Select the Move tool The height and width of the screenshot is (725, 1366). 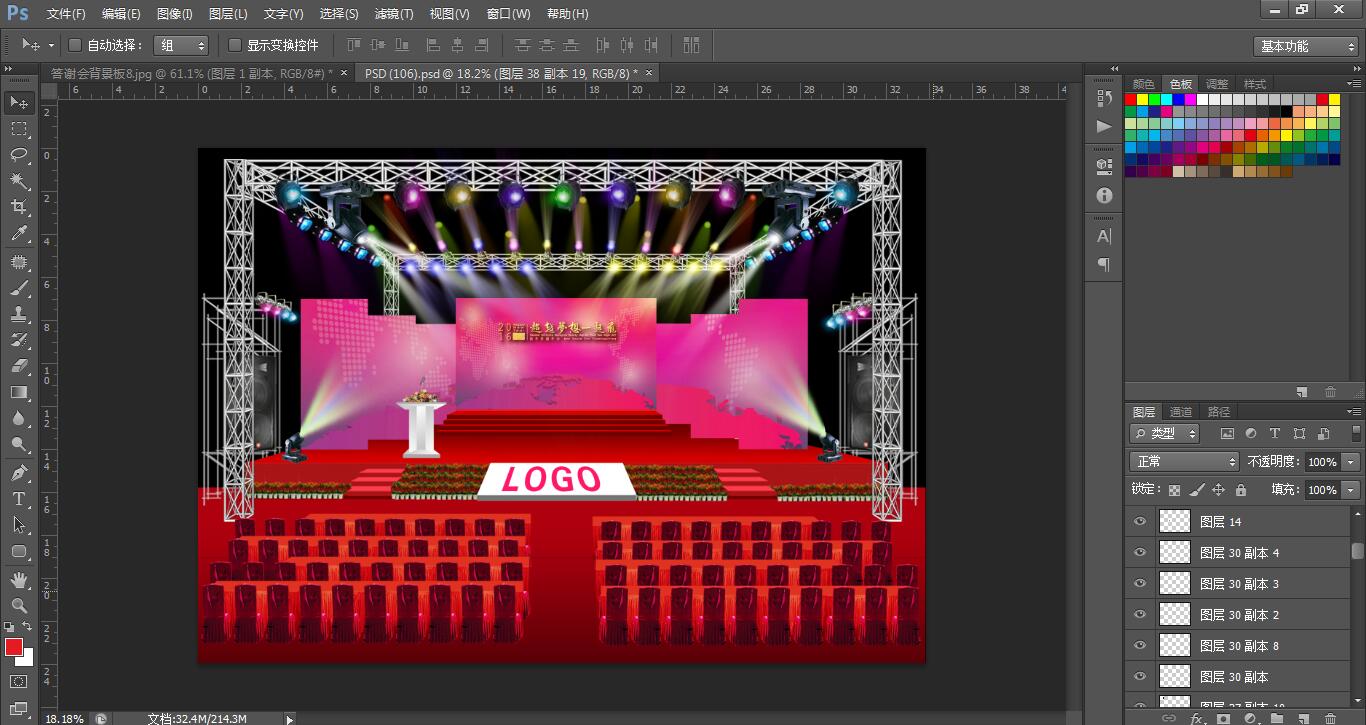[19, 102]
